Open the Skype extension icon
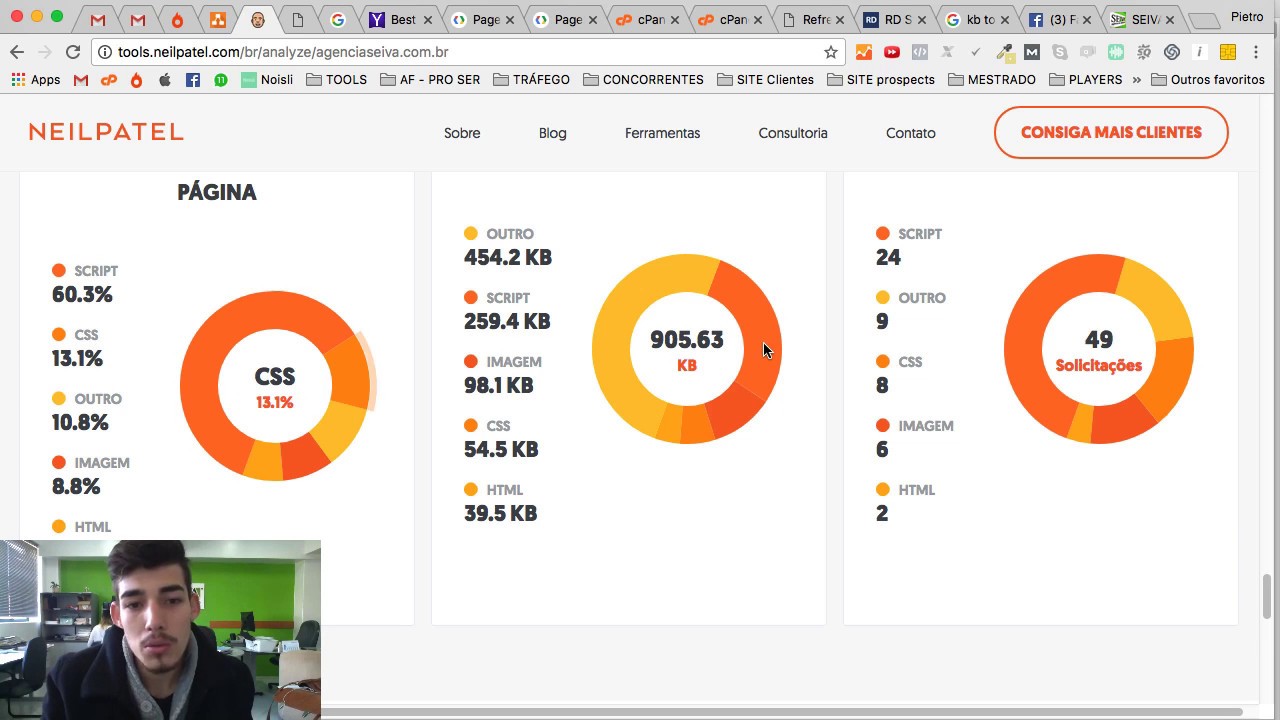Viewport: 1280px width, 720px height. 1060,52
